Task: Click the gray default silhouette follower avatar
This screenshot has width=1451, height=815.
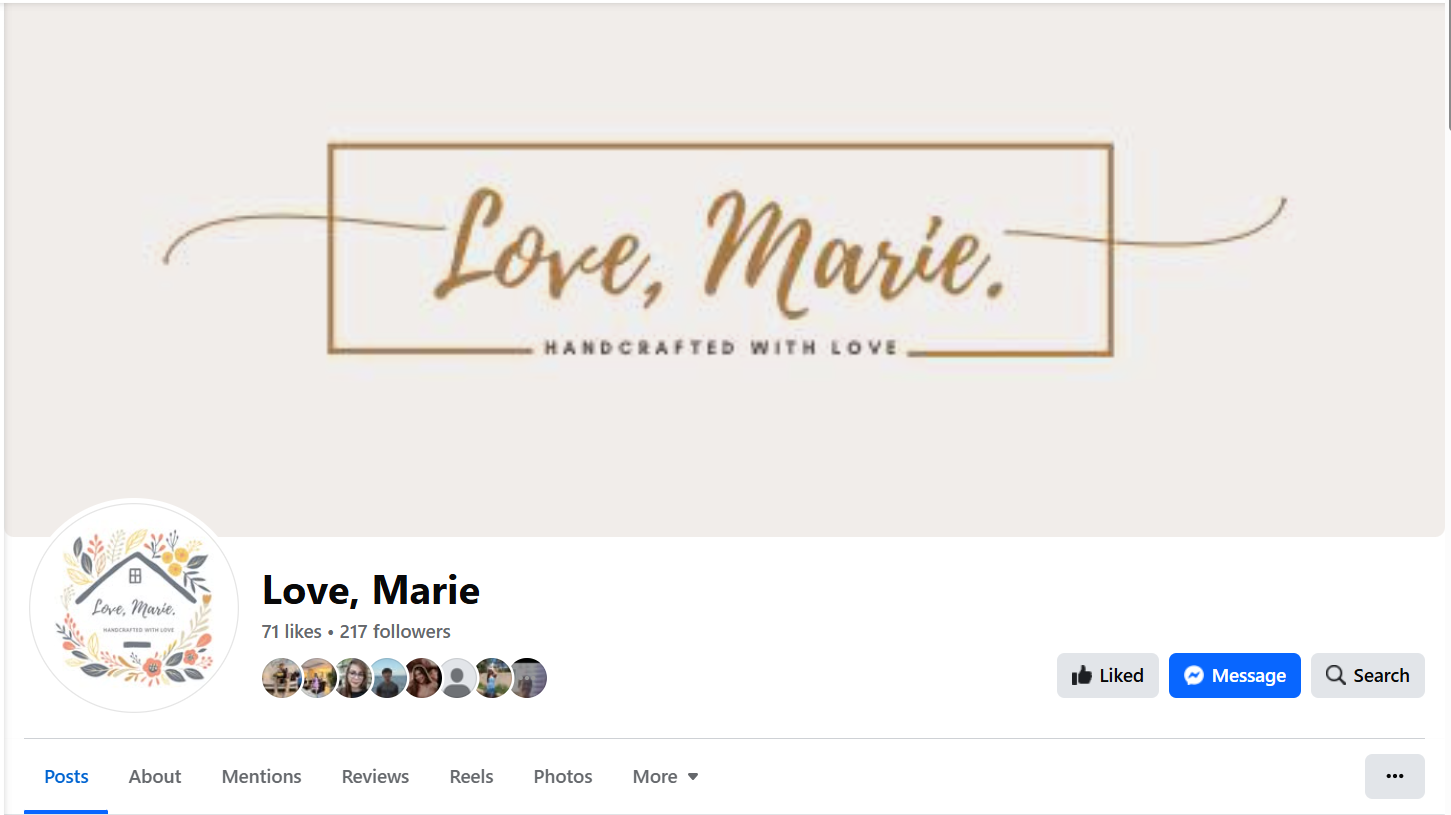Action: [457, 678]
